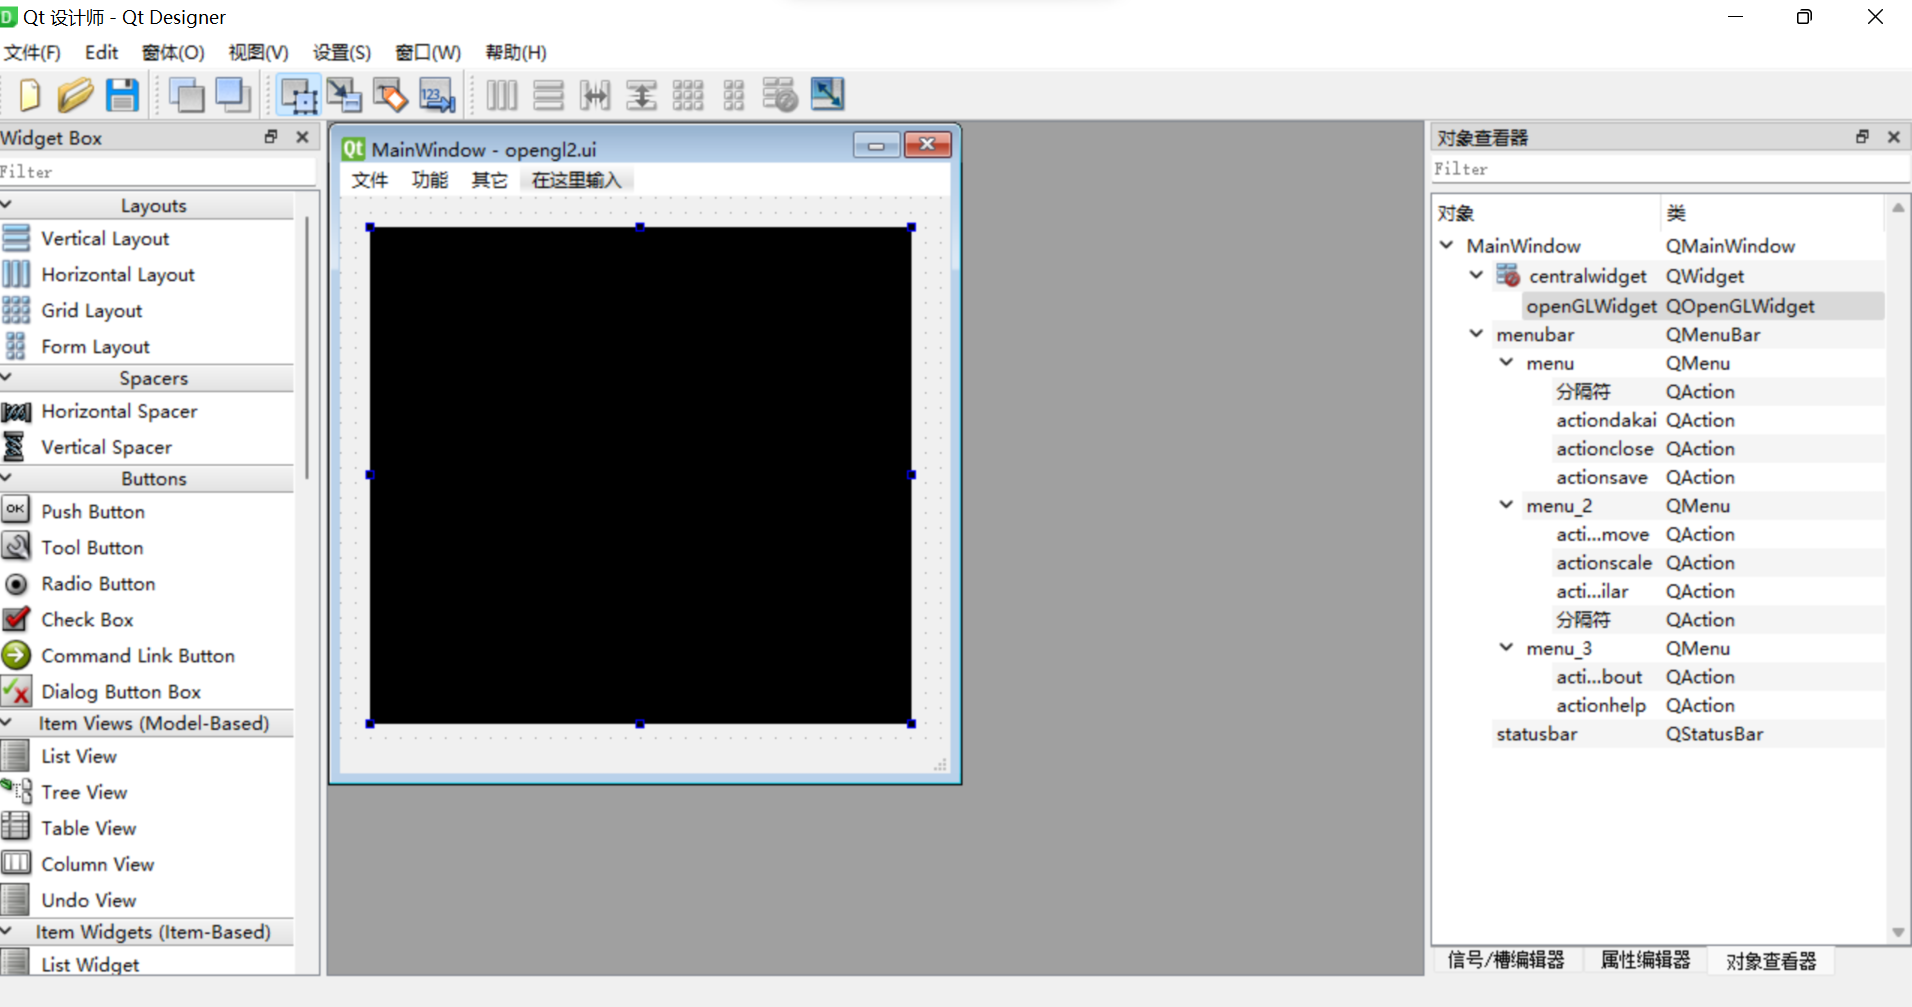The image size is (1912, 1007).
Task: Select the openGLWidget black canvas in the form
Action: 640,475
